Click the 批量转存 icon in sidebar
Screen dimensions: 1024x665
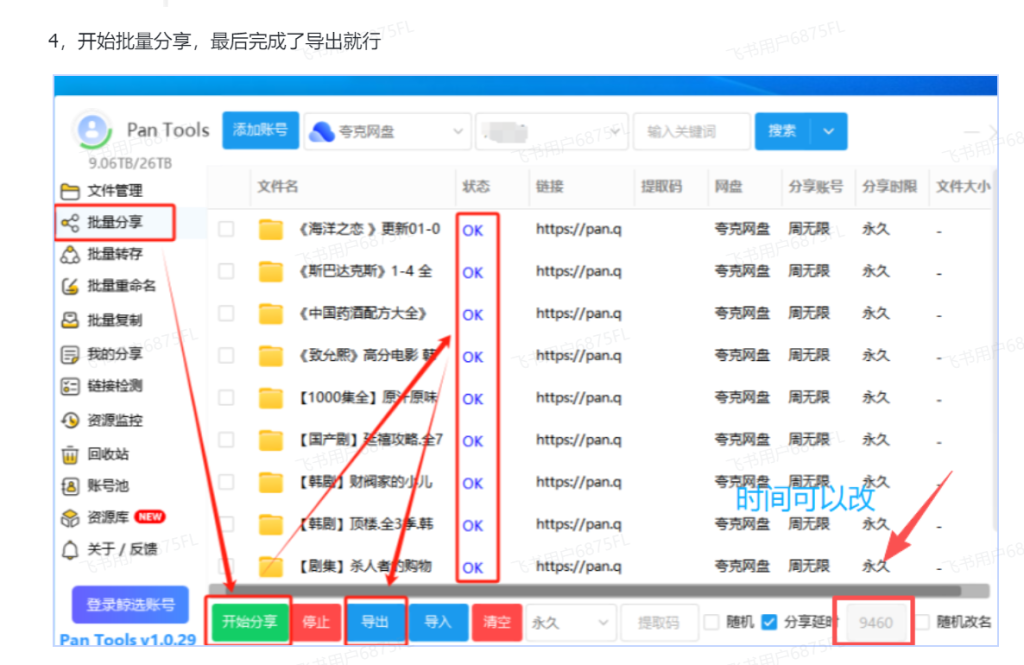70,255
